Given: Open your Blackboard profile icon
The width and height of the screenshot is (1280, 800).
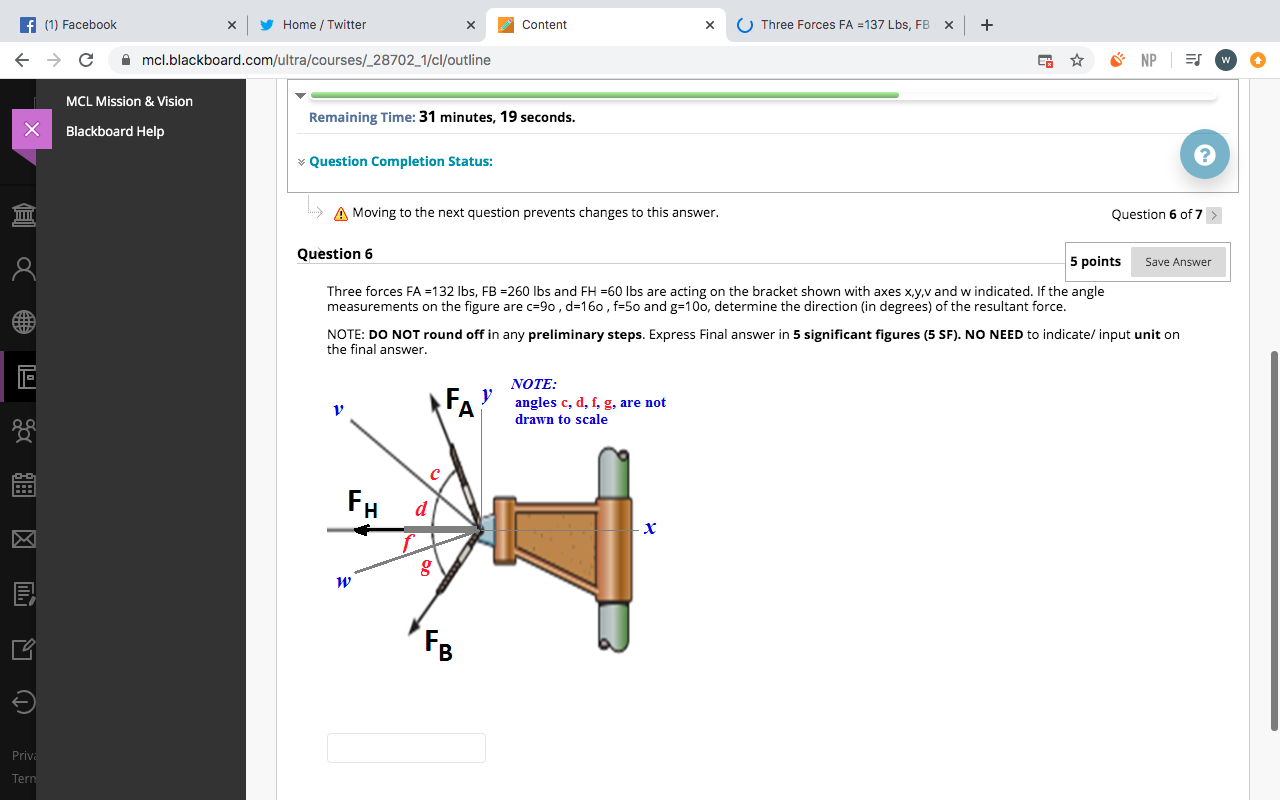Looking at the screenshot, I should (x=22, y=267).
